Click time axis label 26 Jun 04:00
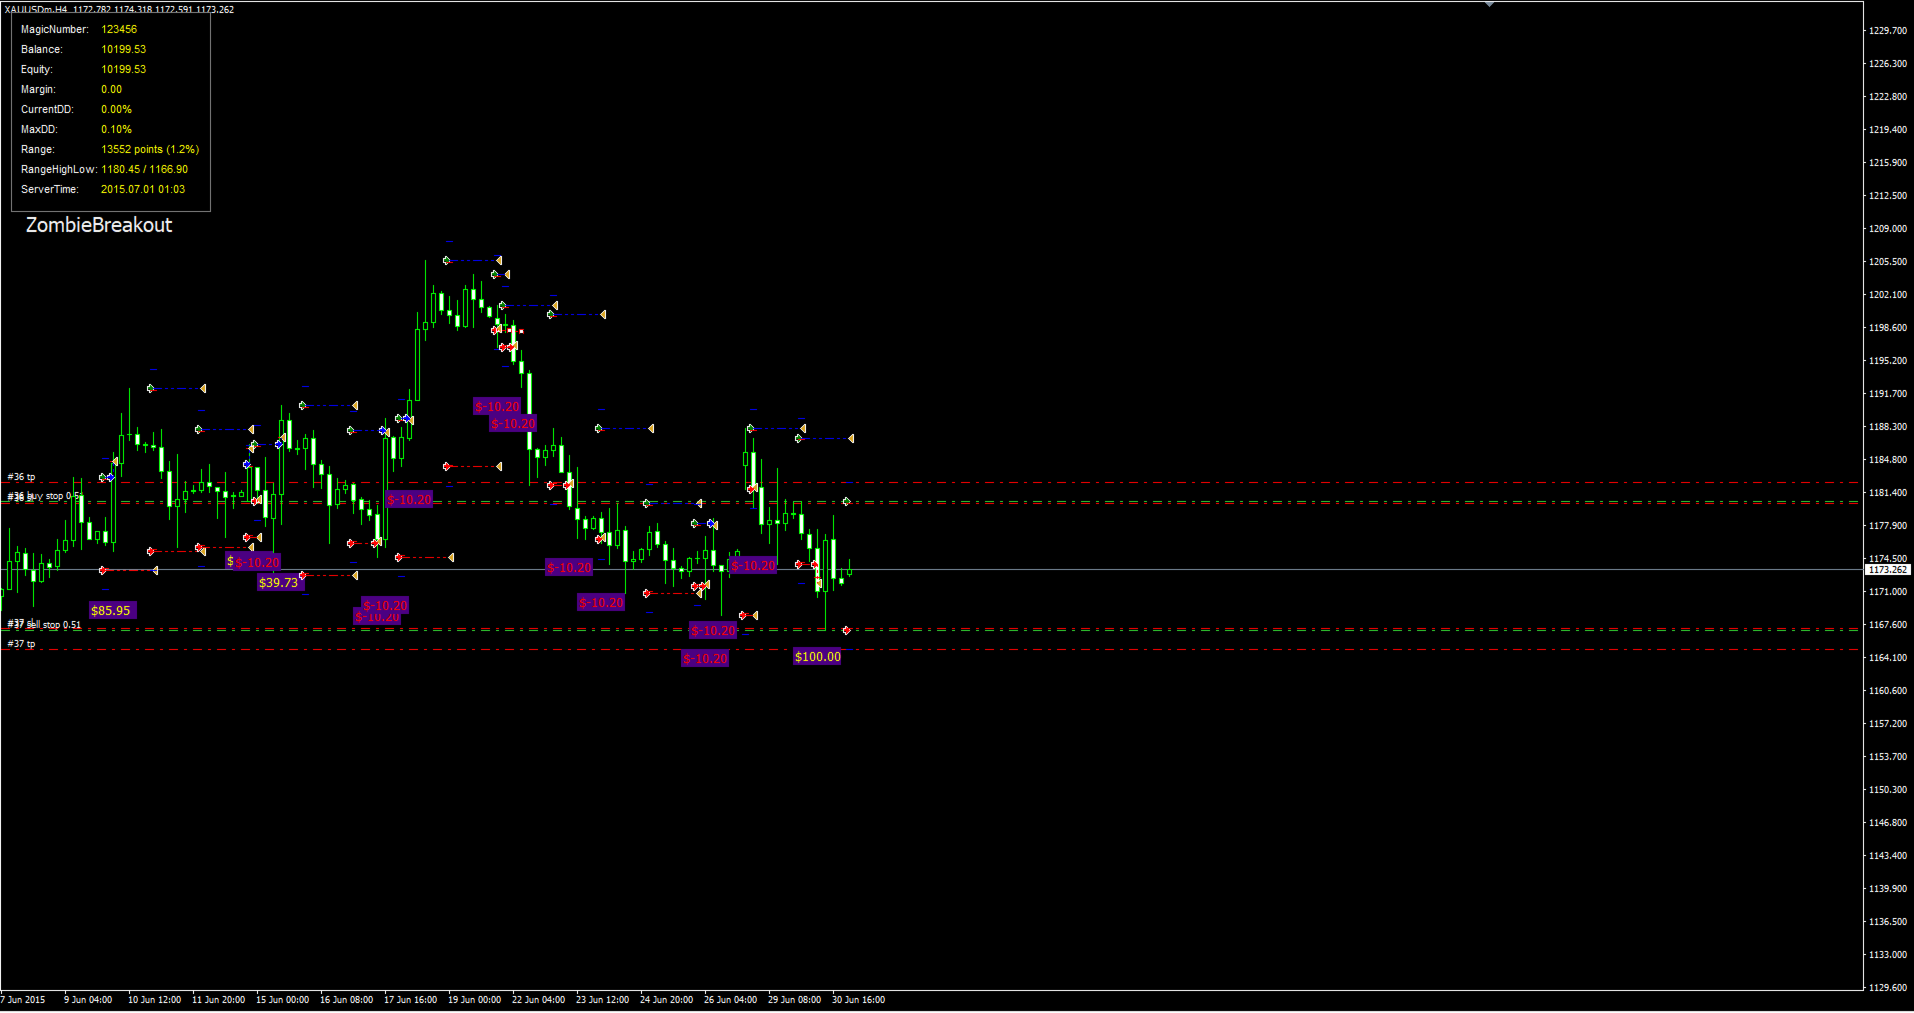This screenshot has height=1013, width=1914. [x=731, y=999]
